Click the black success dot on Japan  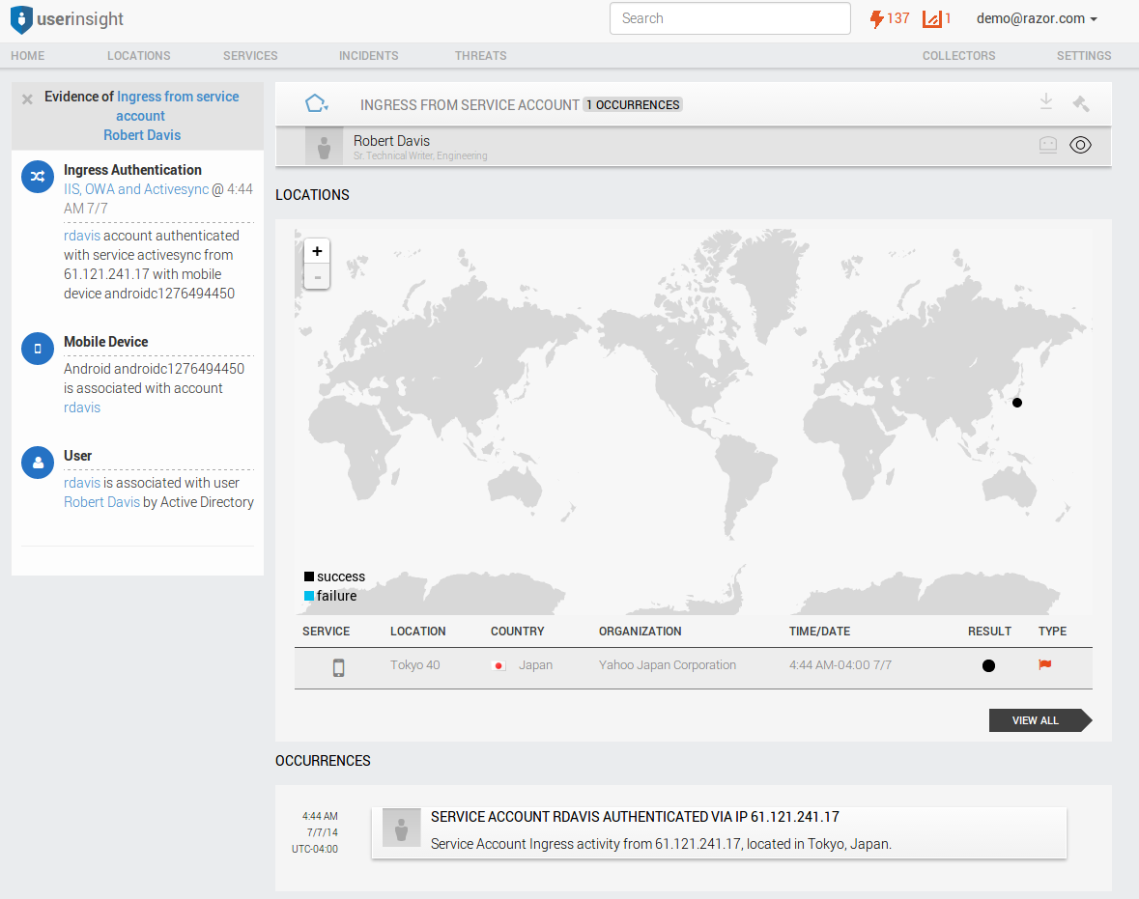point(1017,403)
